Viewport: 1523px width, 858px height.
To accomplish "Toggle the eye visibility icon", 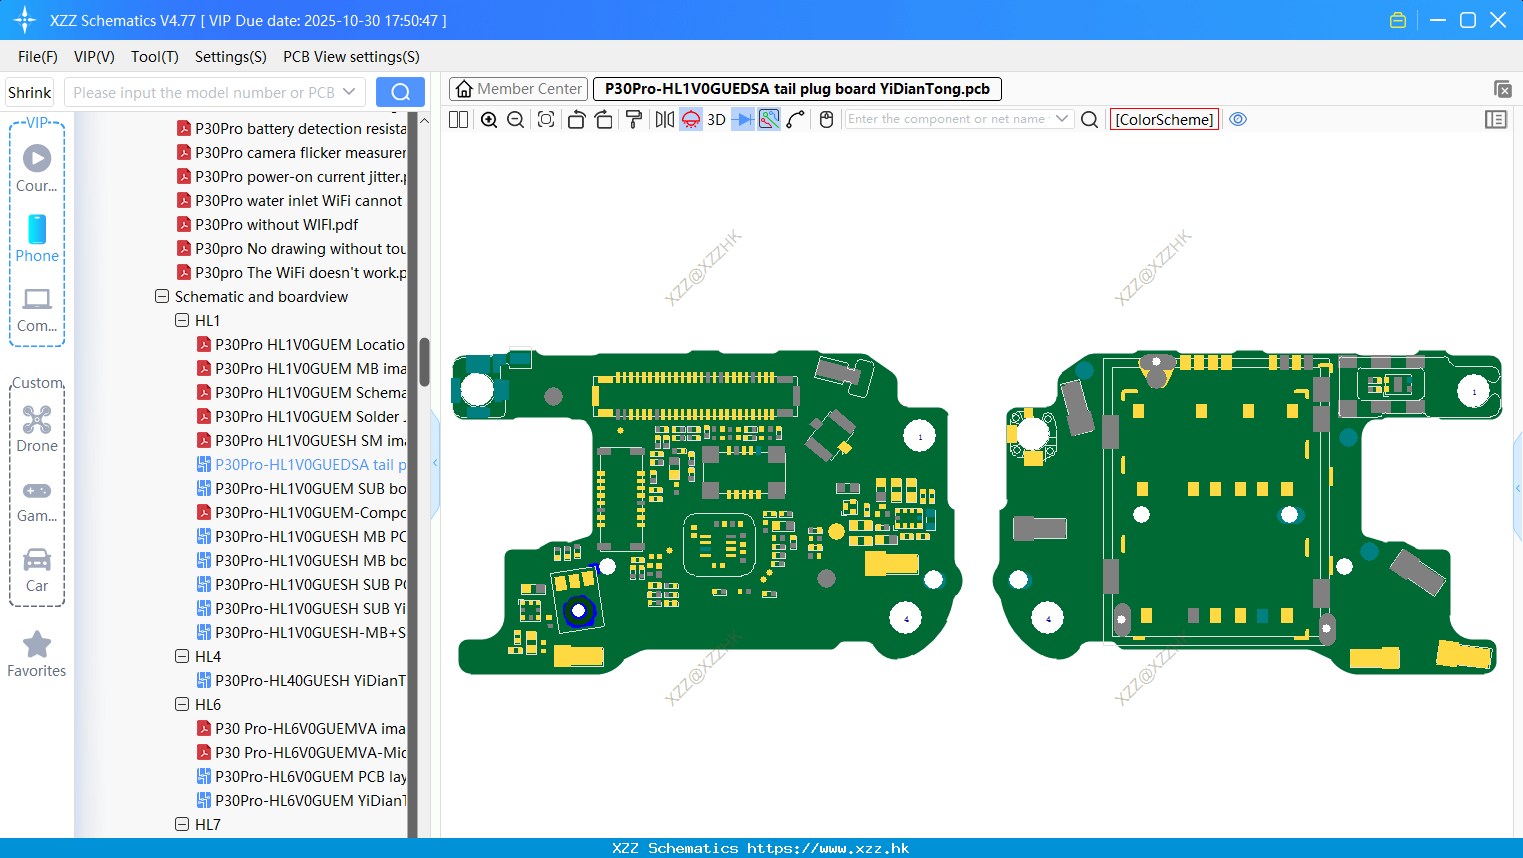I will 1238,119.
